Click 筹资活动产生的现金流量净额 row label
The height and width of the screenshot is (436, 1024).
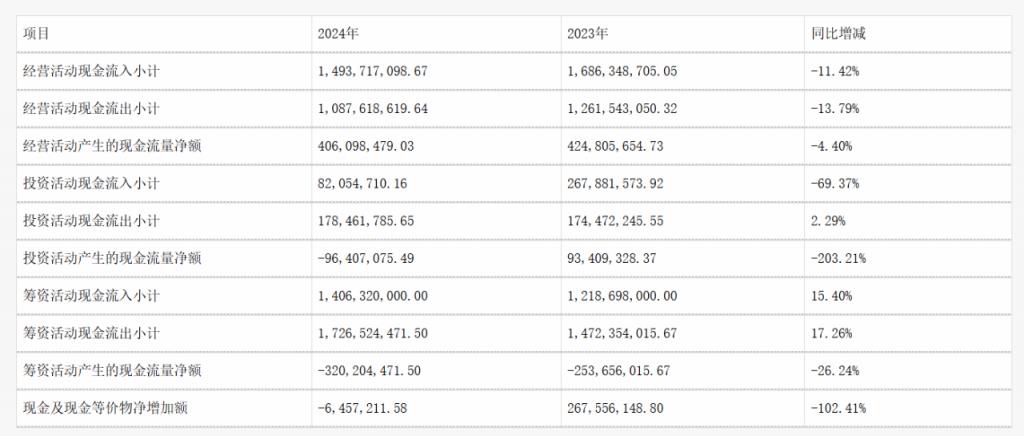click(112, 371)
